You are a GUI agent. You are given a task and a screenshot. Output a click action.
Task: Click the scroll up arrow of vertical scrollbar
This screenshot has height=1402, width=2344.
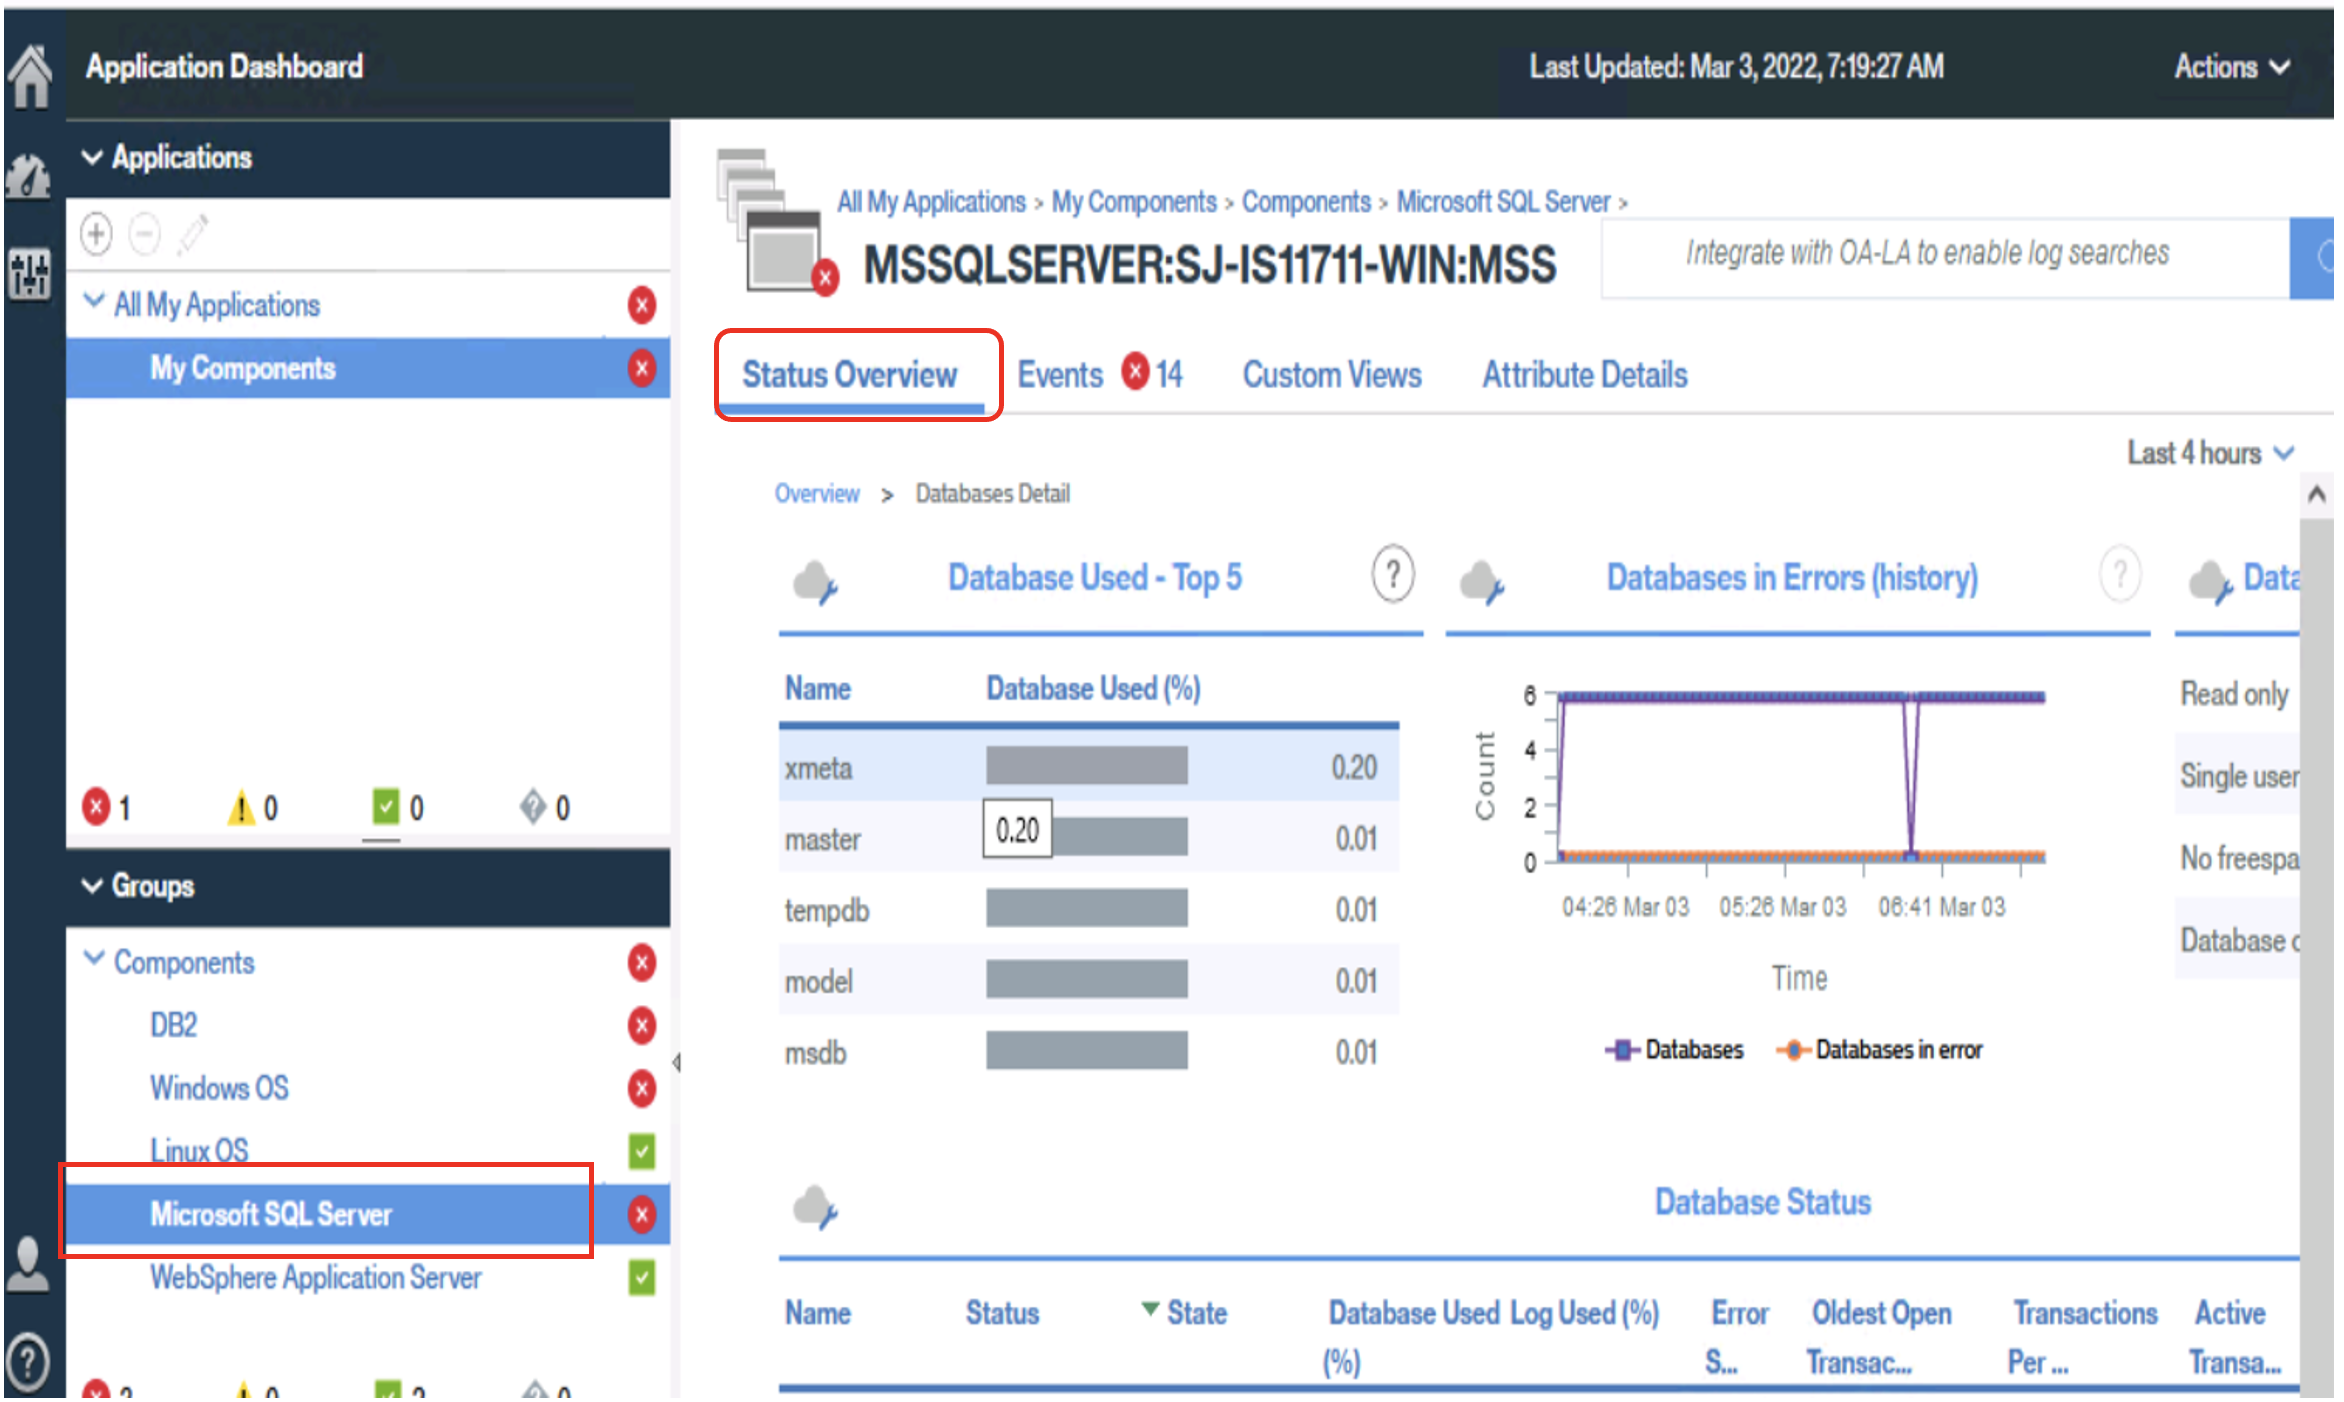pos(2316,495)
